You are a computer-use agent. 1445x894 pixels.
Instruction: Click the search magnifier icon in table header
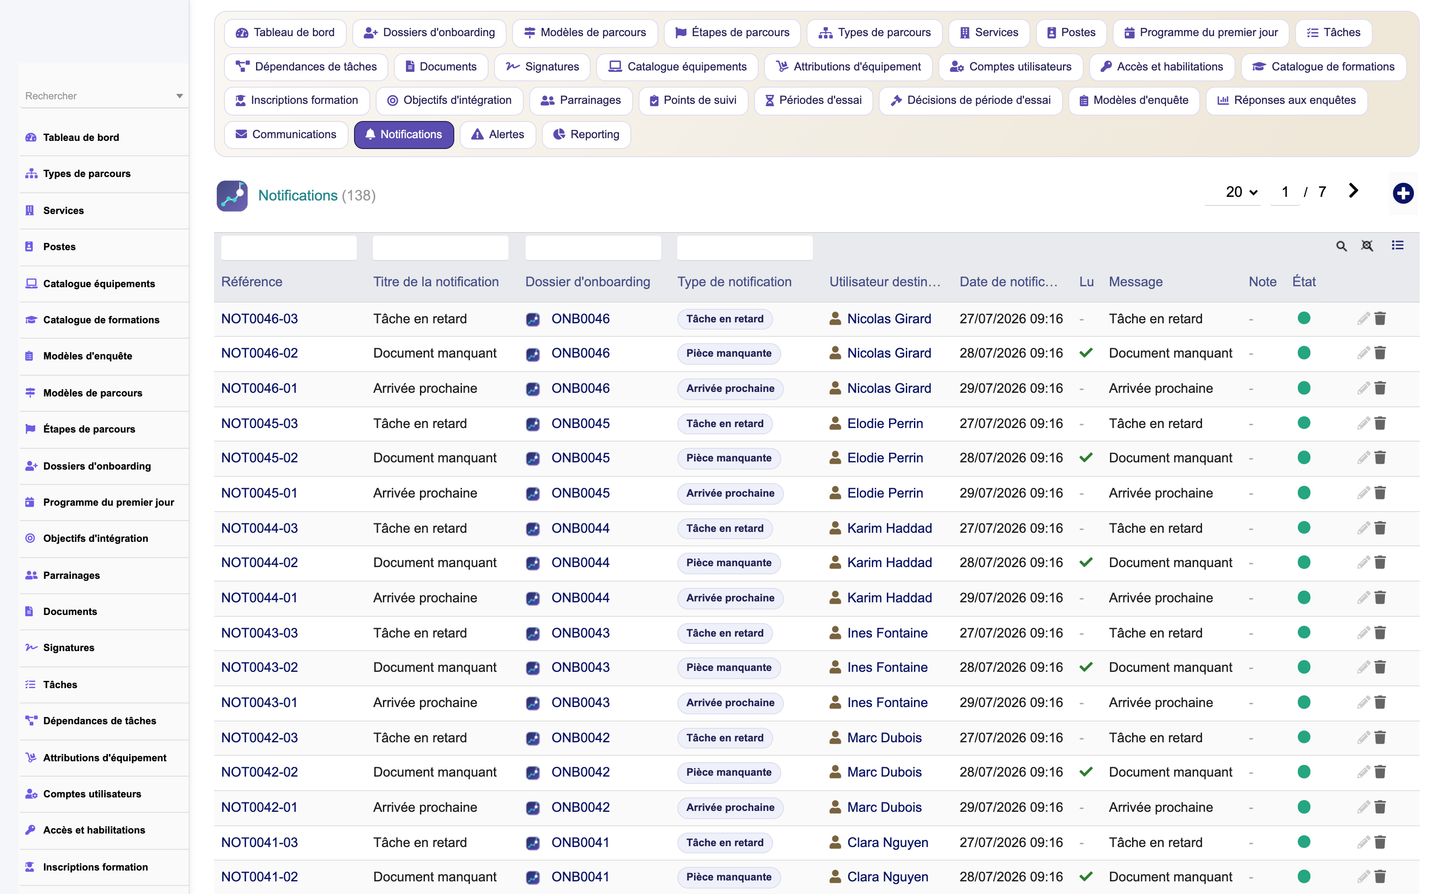[x=1341, y=246]
